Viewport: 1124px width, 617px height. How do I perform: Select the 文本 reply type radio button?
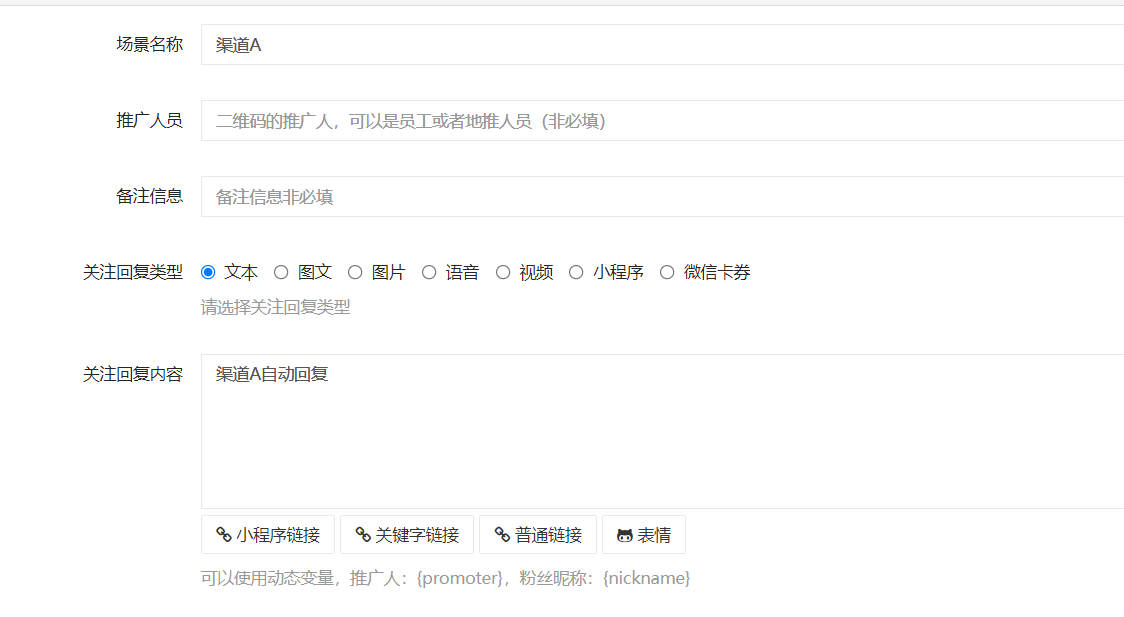(208, 271)
